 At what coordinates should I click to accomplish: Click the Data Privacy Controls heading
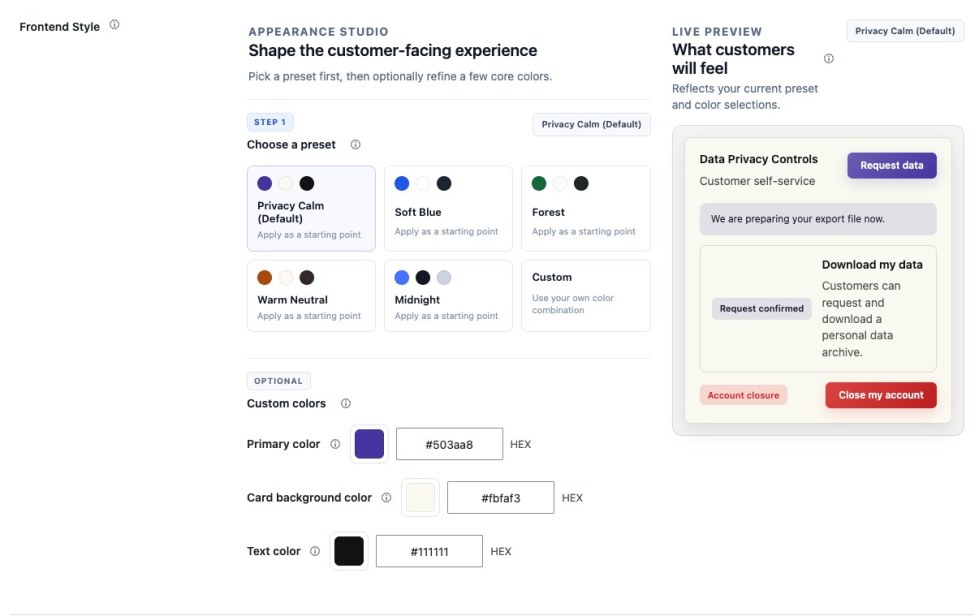point(758,159)
